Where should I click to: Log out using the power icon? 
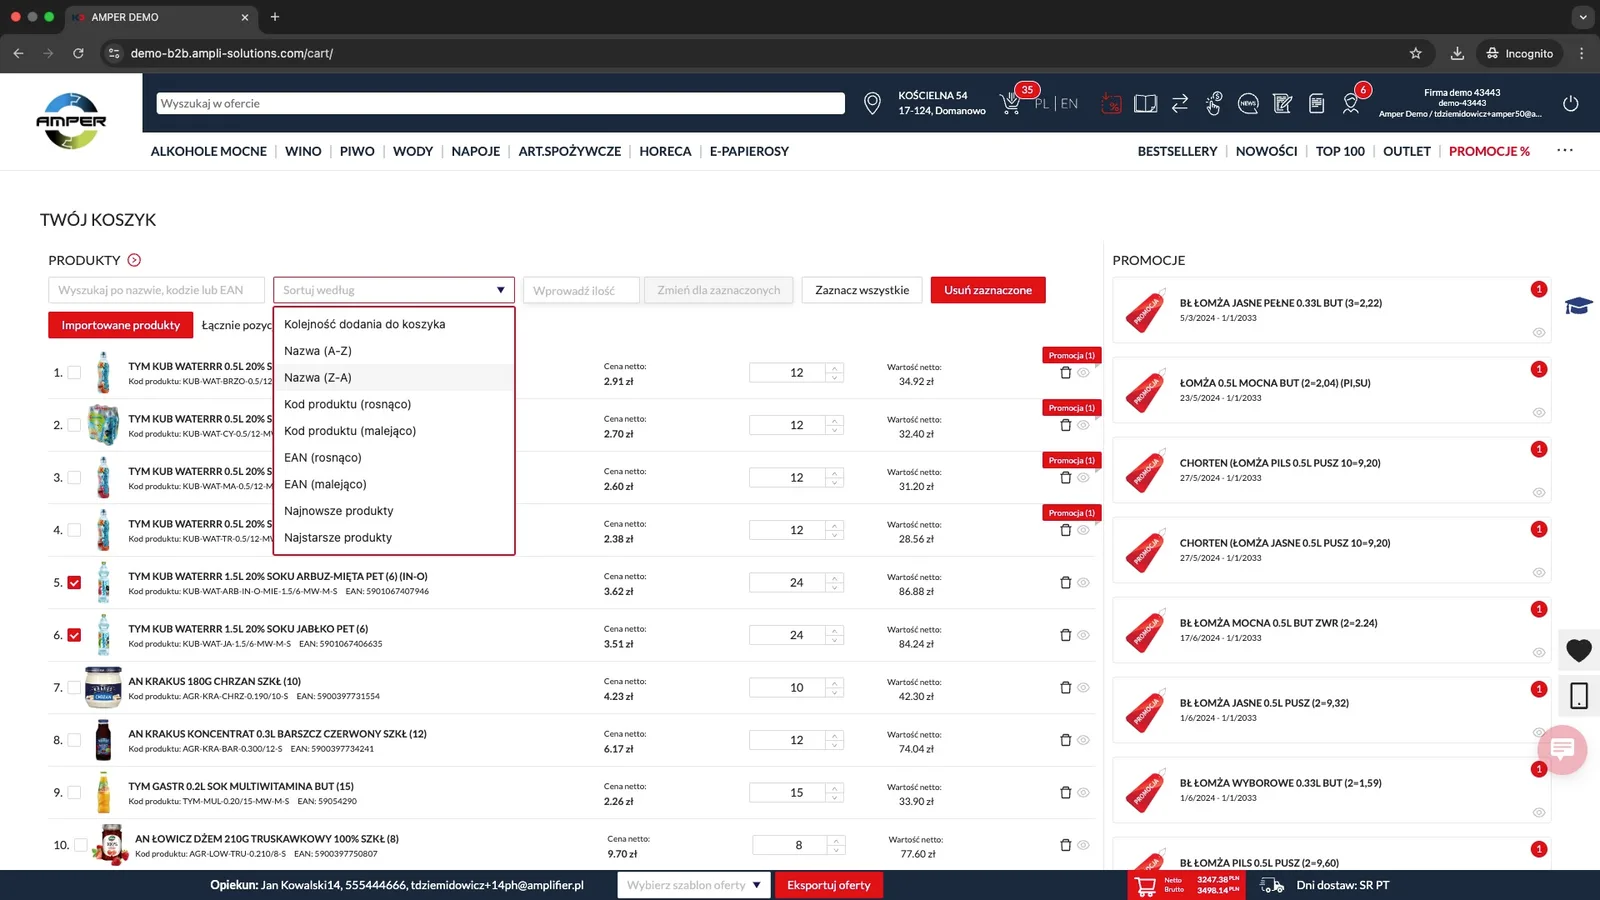point(1571,103)
